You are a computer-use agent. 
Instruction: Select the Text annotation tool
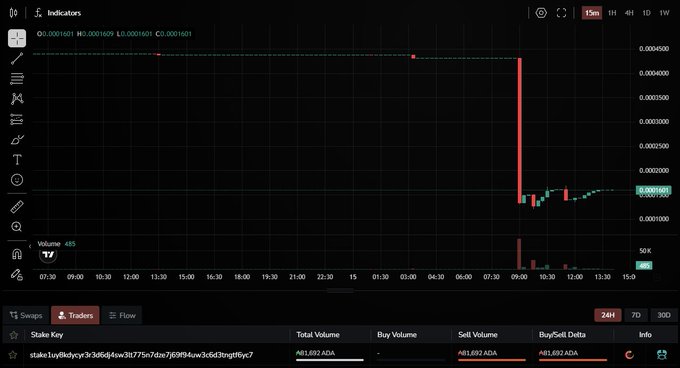click(17, 160)
